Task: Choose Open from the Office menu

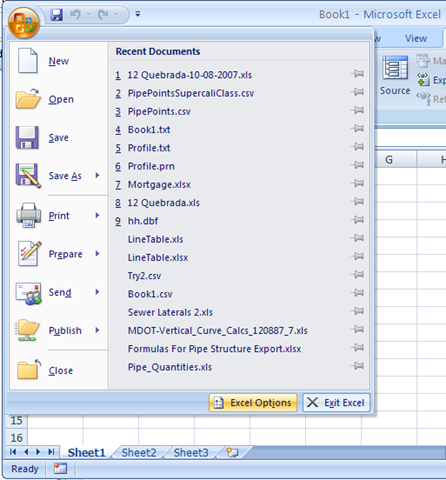Action: coord(59,99)
